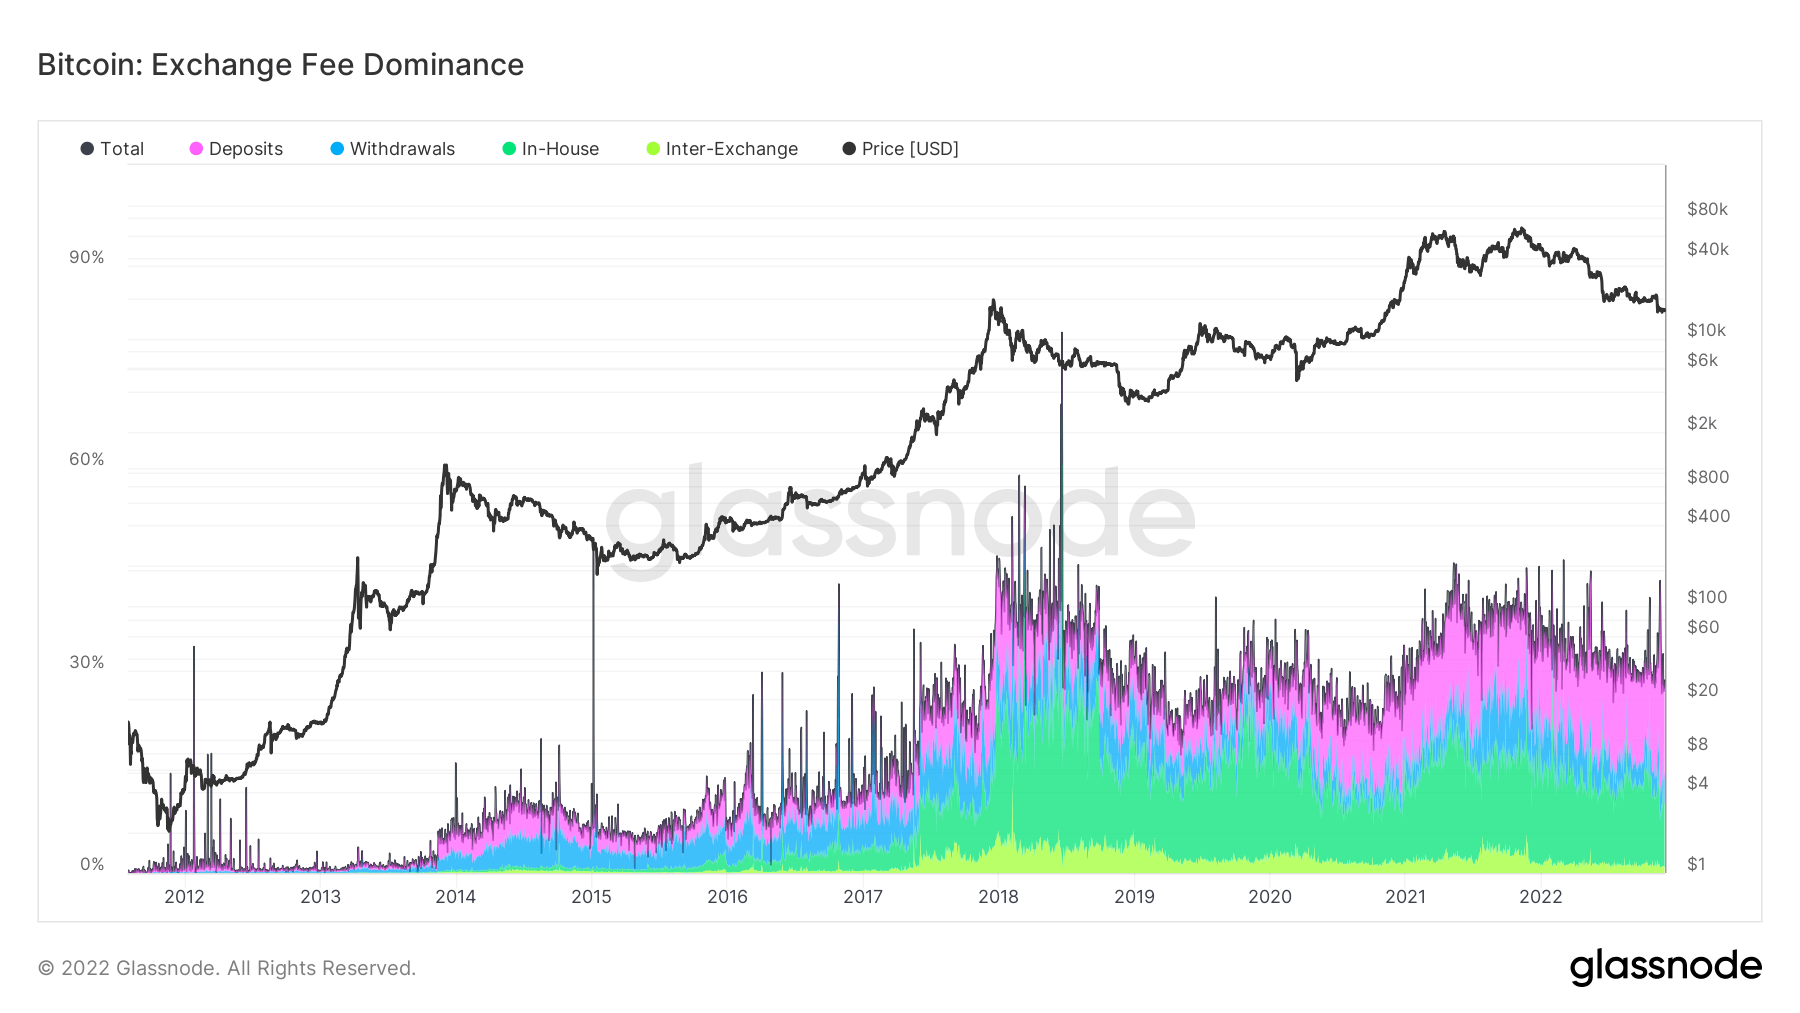Click the 2016 x-axis label

[727, 897]
